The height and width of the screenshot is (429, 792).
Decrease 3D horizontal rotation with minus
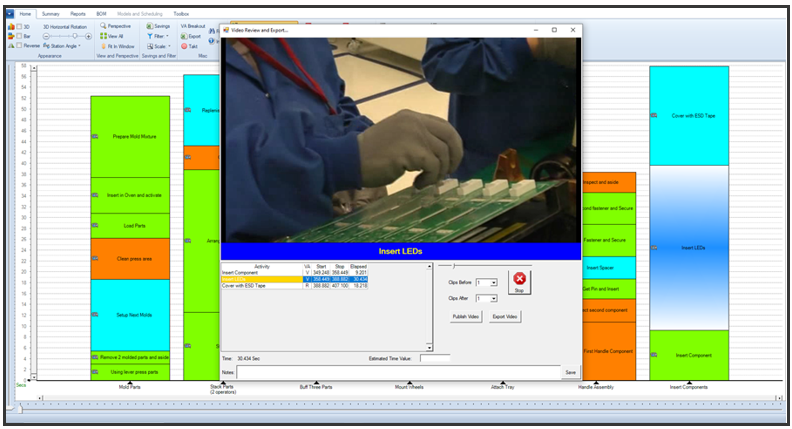point(46,36)
